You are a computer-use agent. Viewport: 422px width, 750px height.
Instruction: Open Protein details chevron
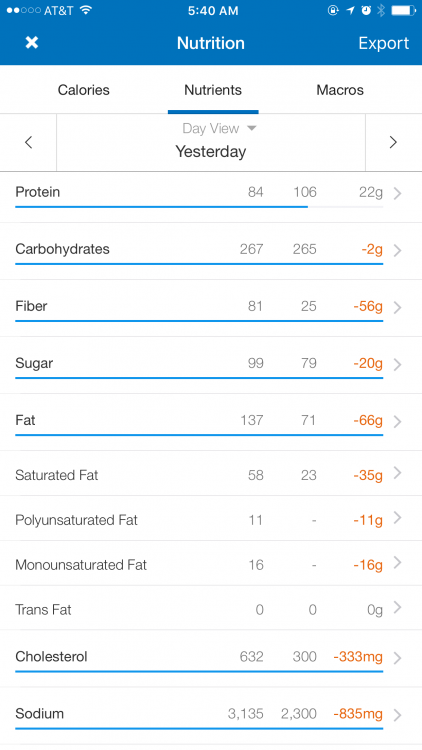tap(397, 193)
